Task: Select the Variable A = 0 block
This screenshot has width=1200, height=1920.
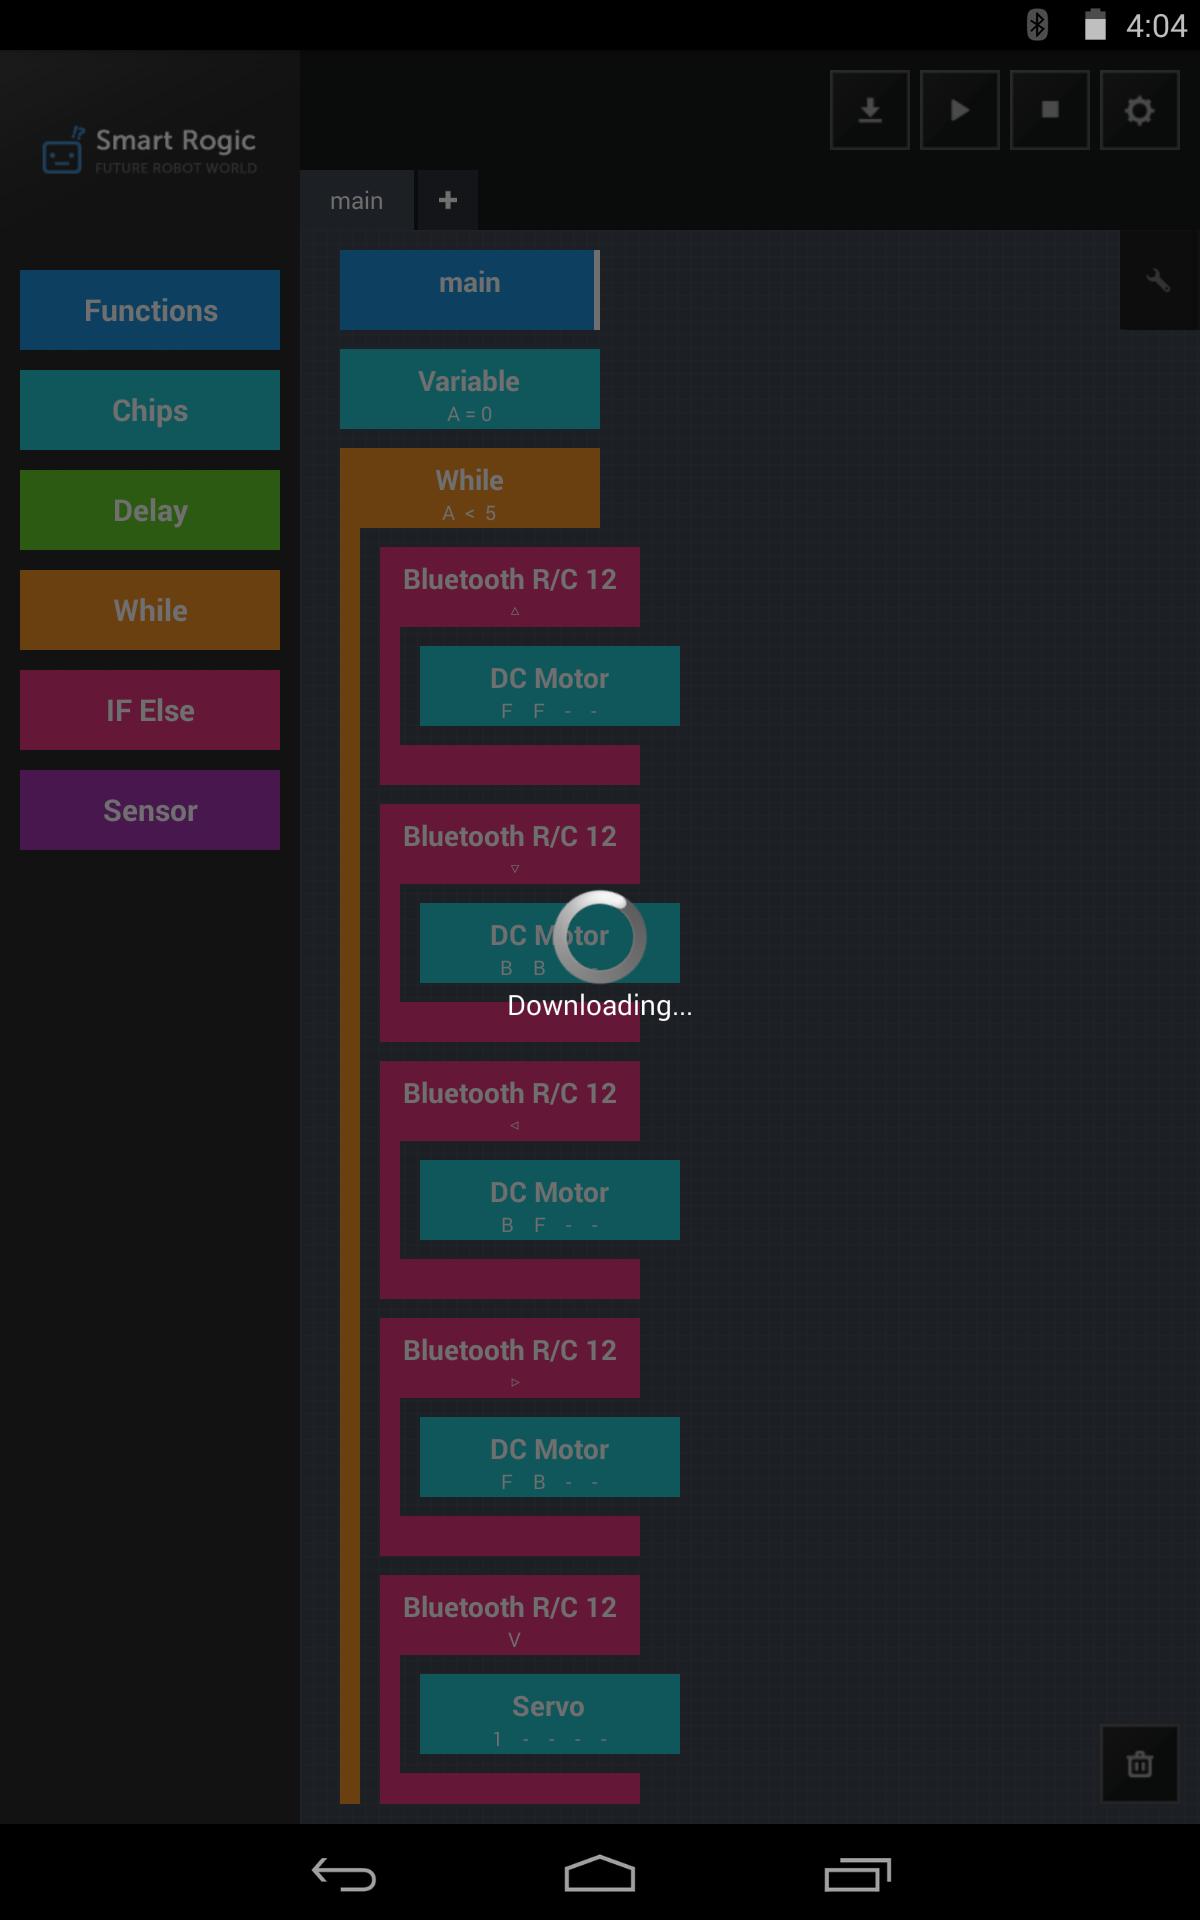Action: [470, 389]
